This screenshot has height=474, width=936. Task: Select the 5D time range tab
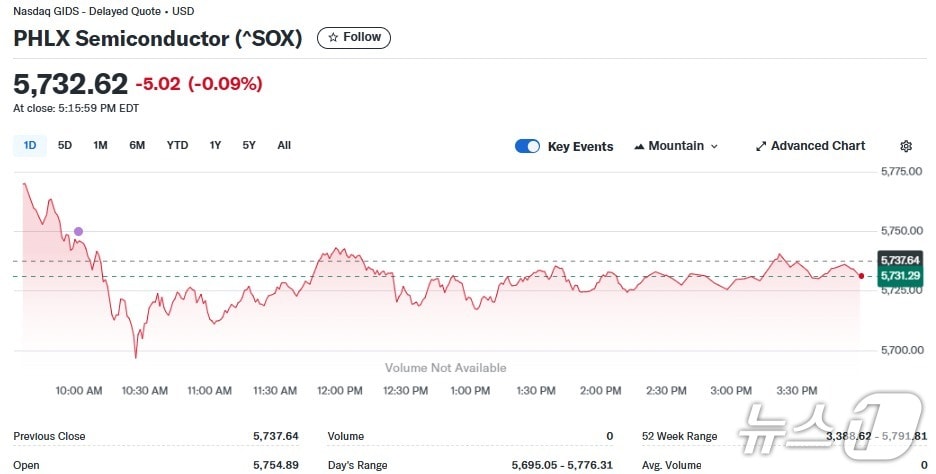click(x=65, y=145)
